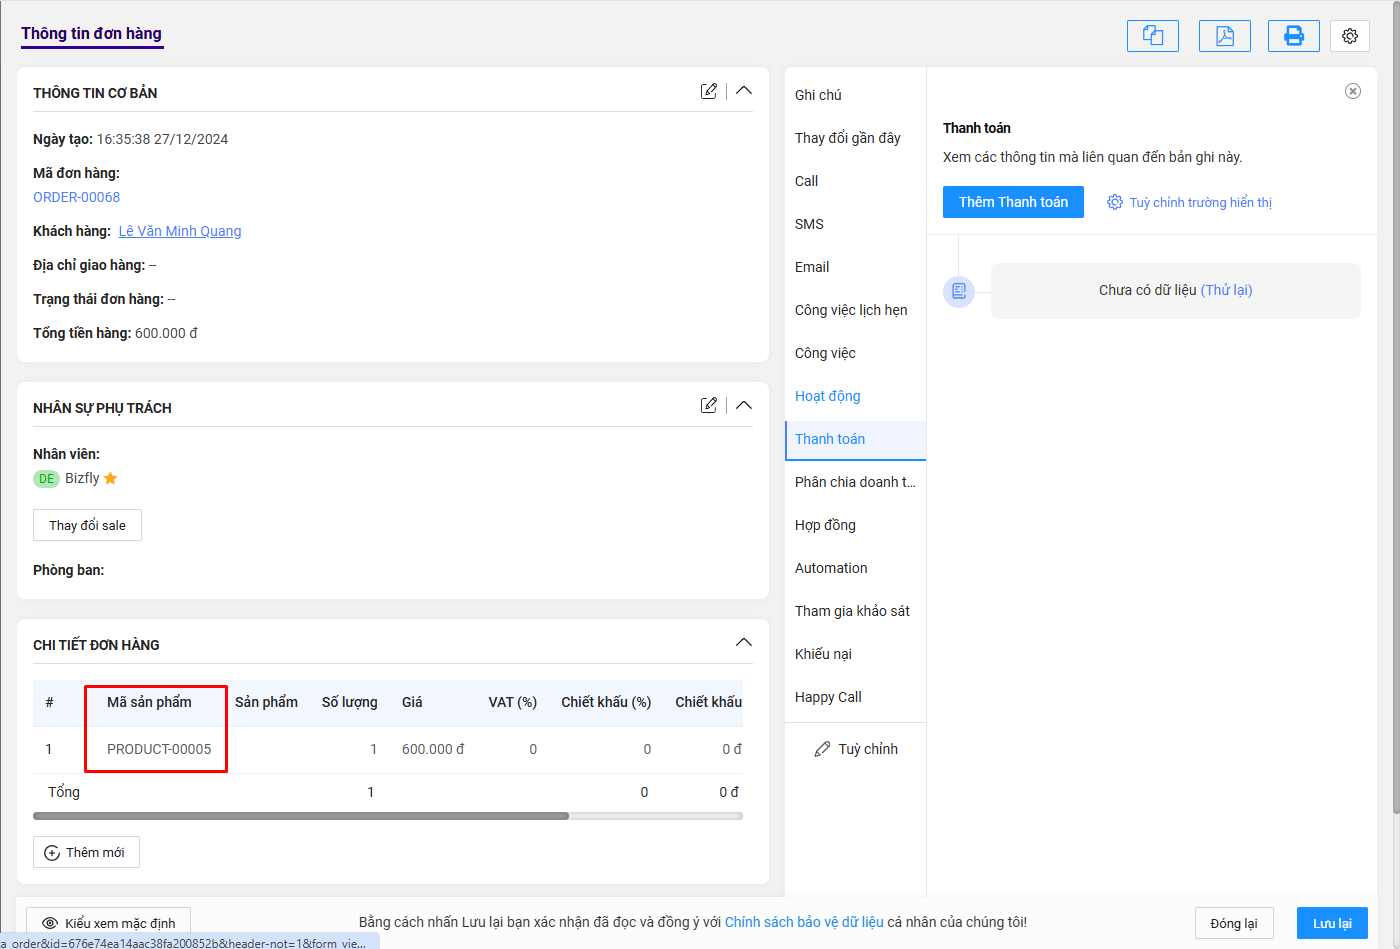Image resolution: width=1400 pixels, height=949 pixels.
Task: Open Chính sách bảo vệ dữ liệu link
Action: tap(804, 922)
